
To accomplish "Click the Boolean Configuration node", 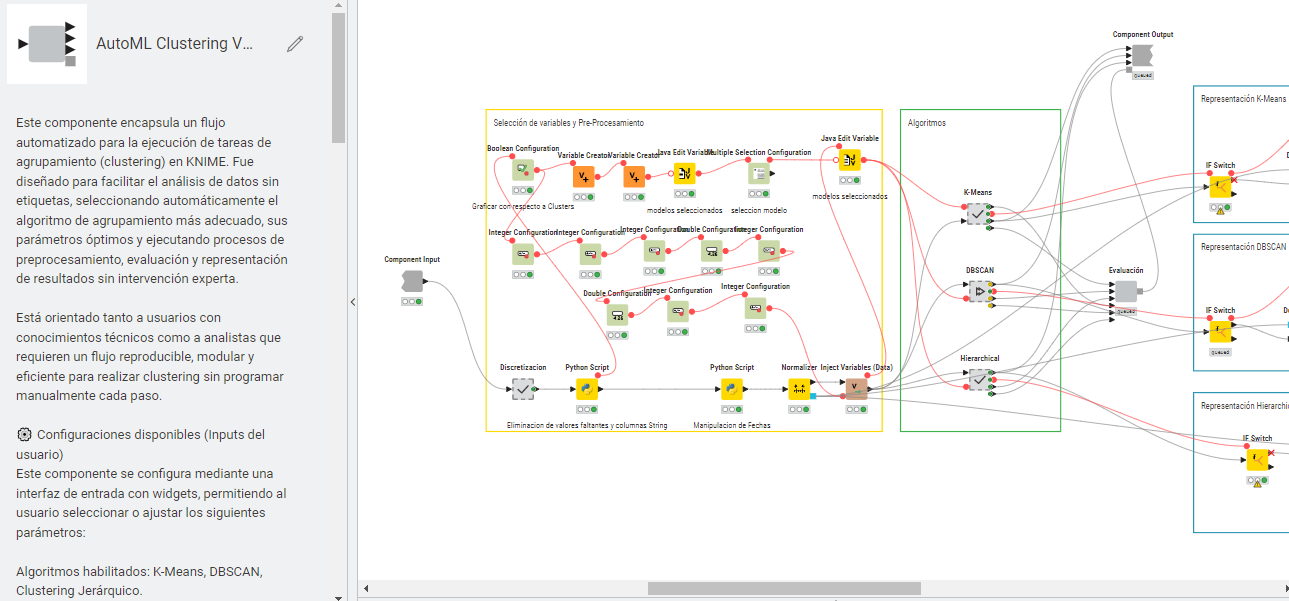I will 521,170.
